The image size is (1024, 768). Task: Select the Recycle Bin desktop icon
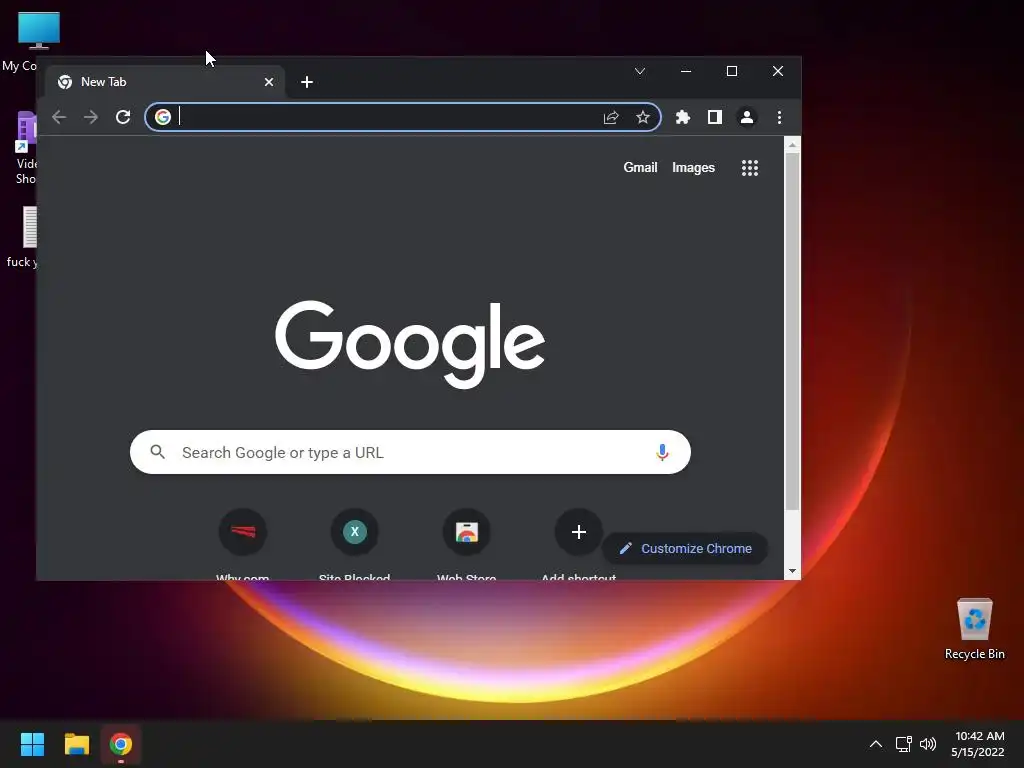click(974, 629)
